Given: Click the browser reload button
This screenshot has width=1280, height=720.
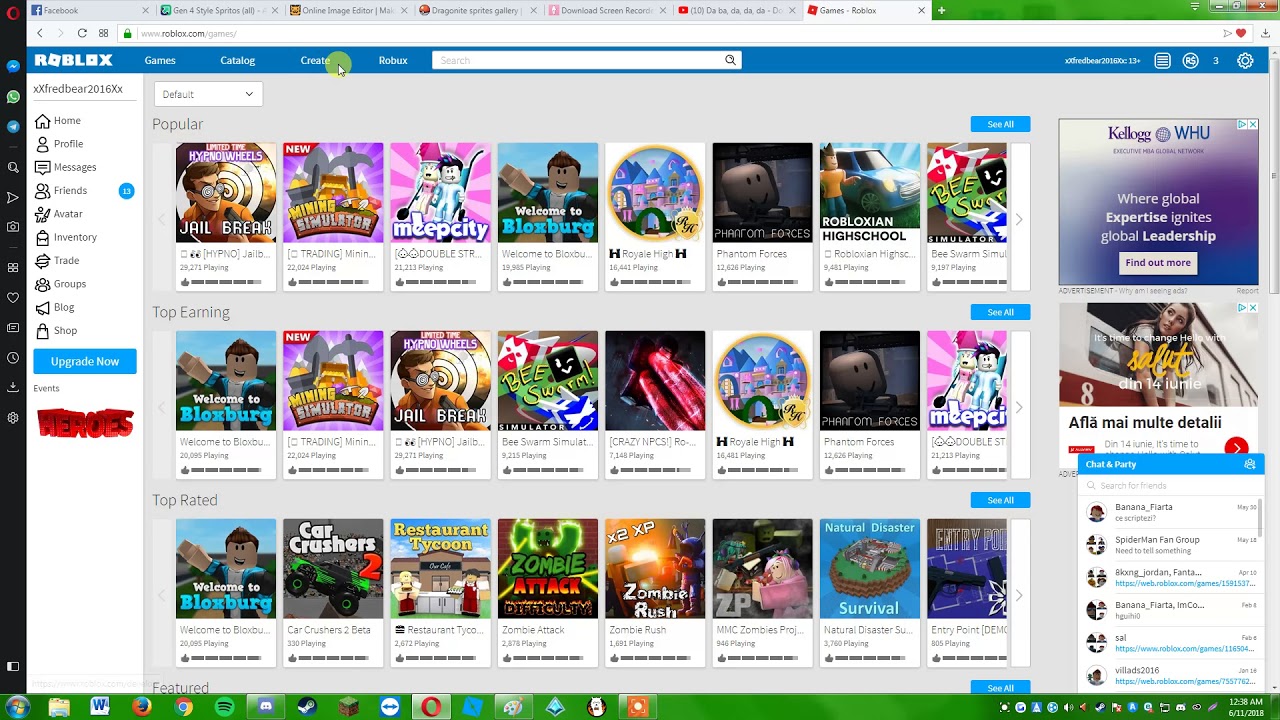Looking at the screenshot, I should tap(82, 33).
